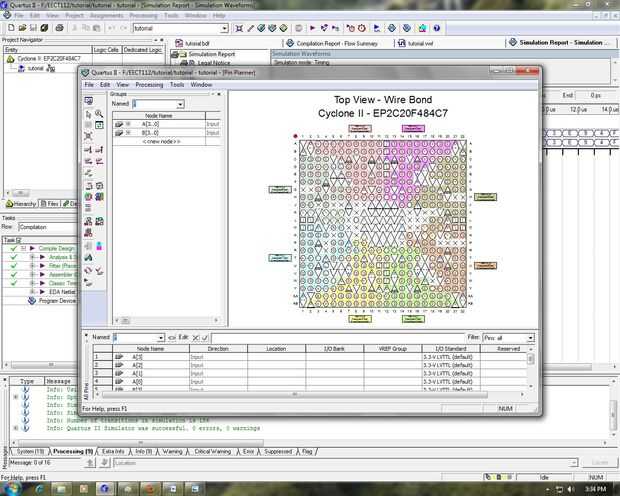Open the project name 'tutorial' dropdown in toolbar

pyautogui.click(x=225, y=28)
